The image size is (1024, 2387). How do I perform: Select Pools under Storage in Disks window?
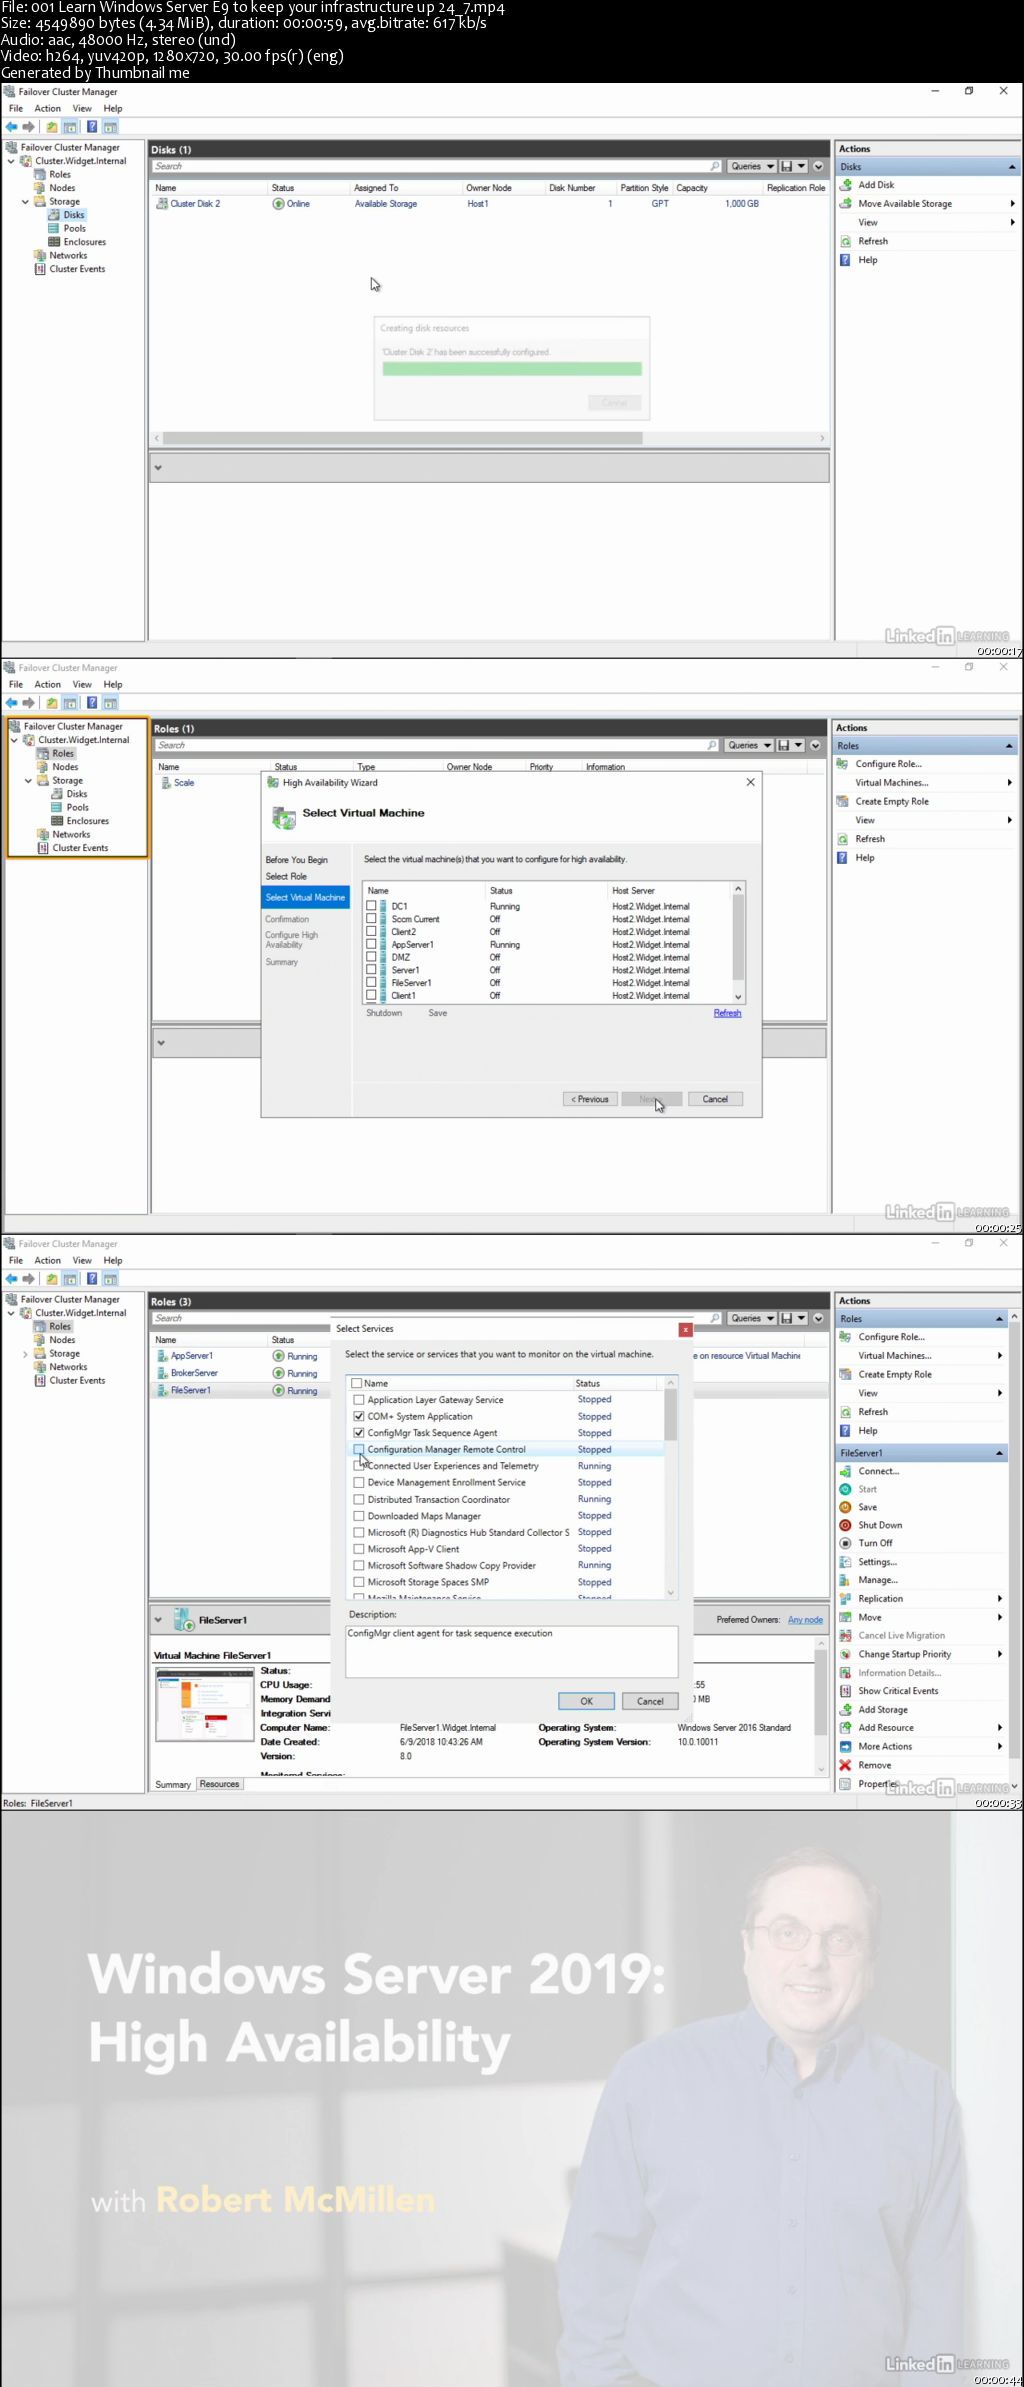click(x=75, y=229)
